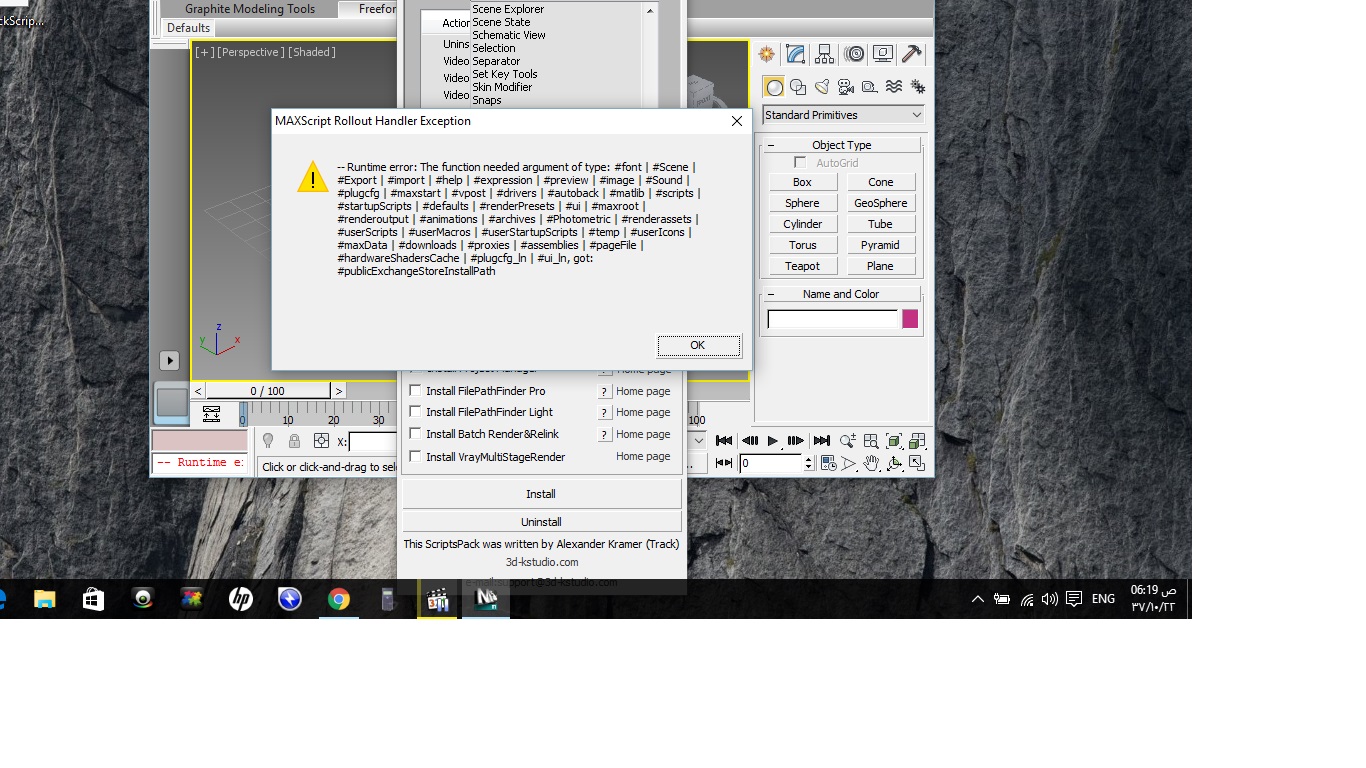Click the Isolate Selection lightbulb icon
This screenshot has height=768, width=1366.
point(268,441)
